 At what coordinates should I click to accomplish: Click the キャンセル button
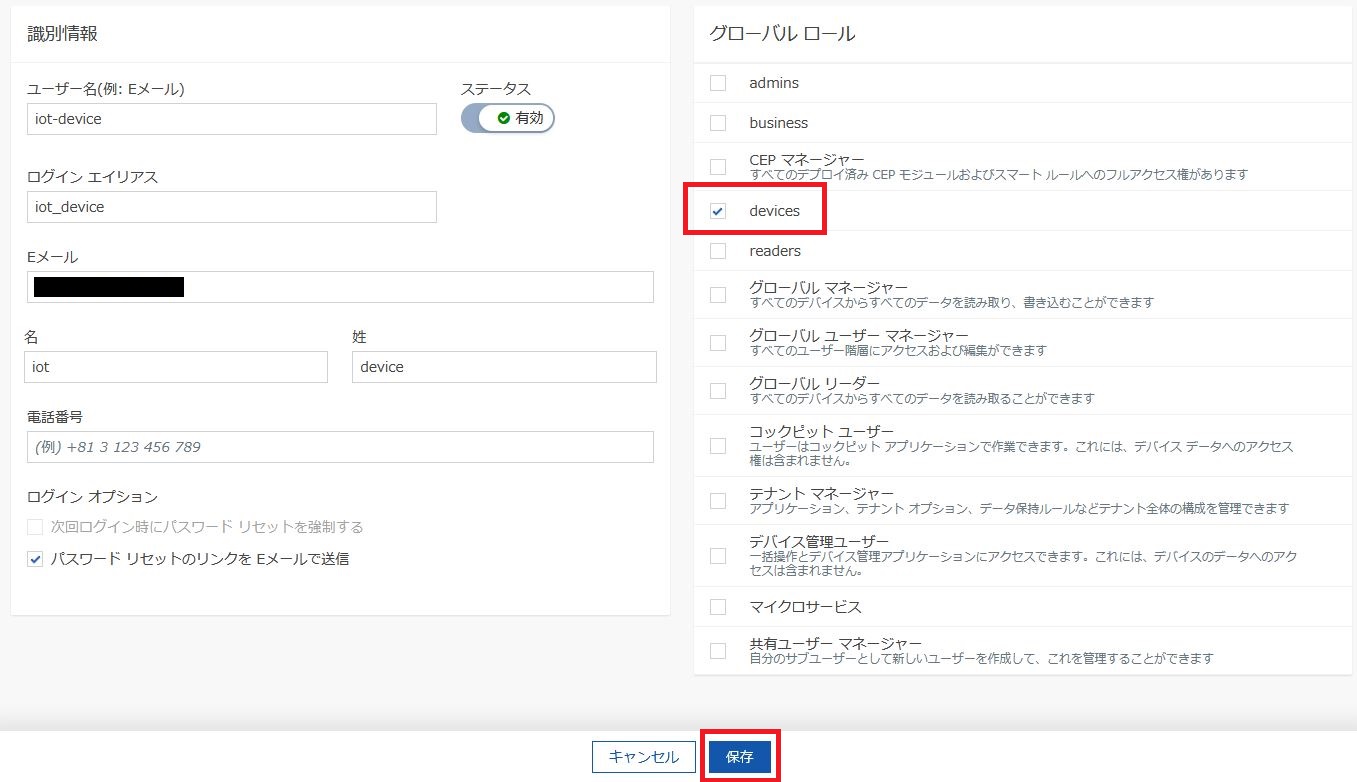pos(644,757)
